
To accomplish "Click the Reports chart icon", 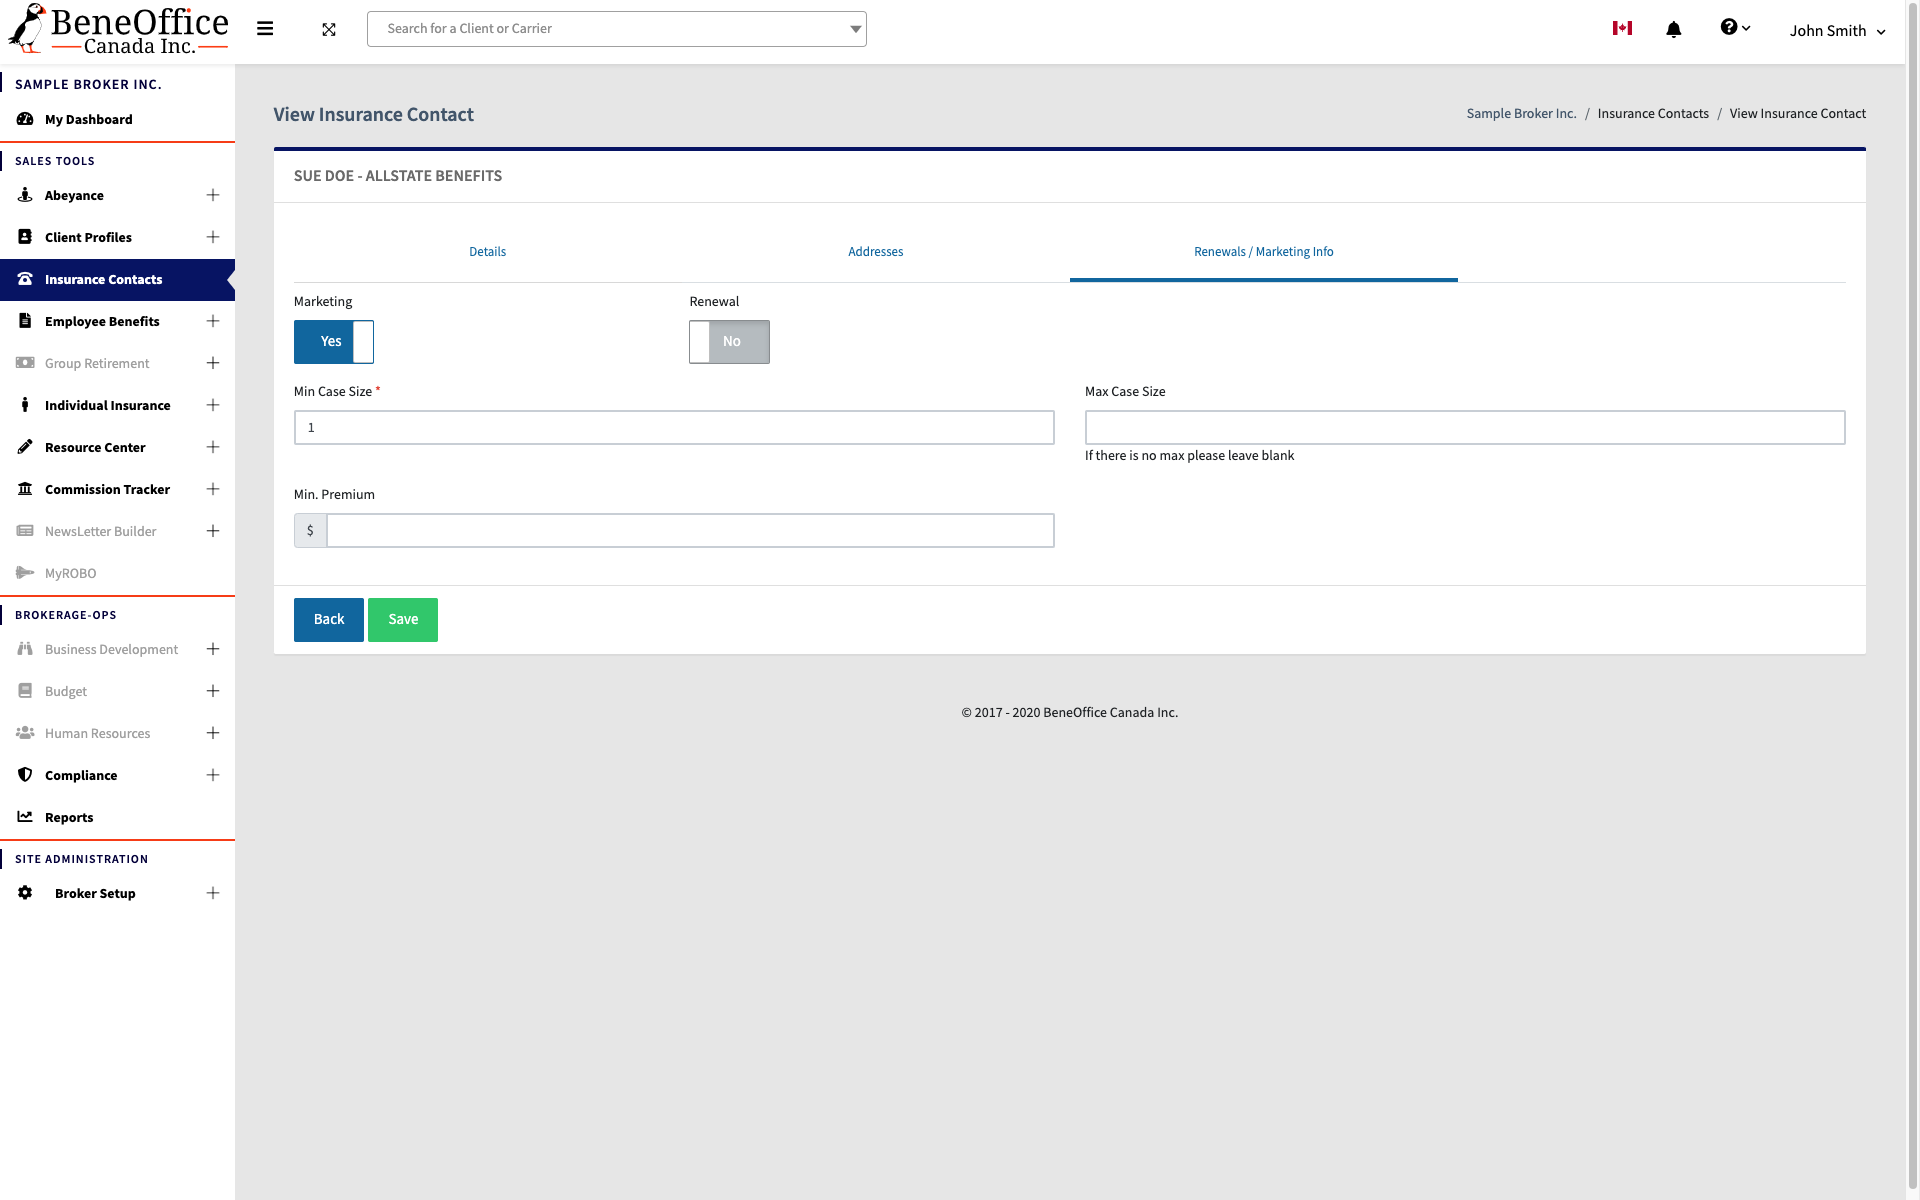I will tap(25, 817).
